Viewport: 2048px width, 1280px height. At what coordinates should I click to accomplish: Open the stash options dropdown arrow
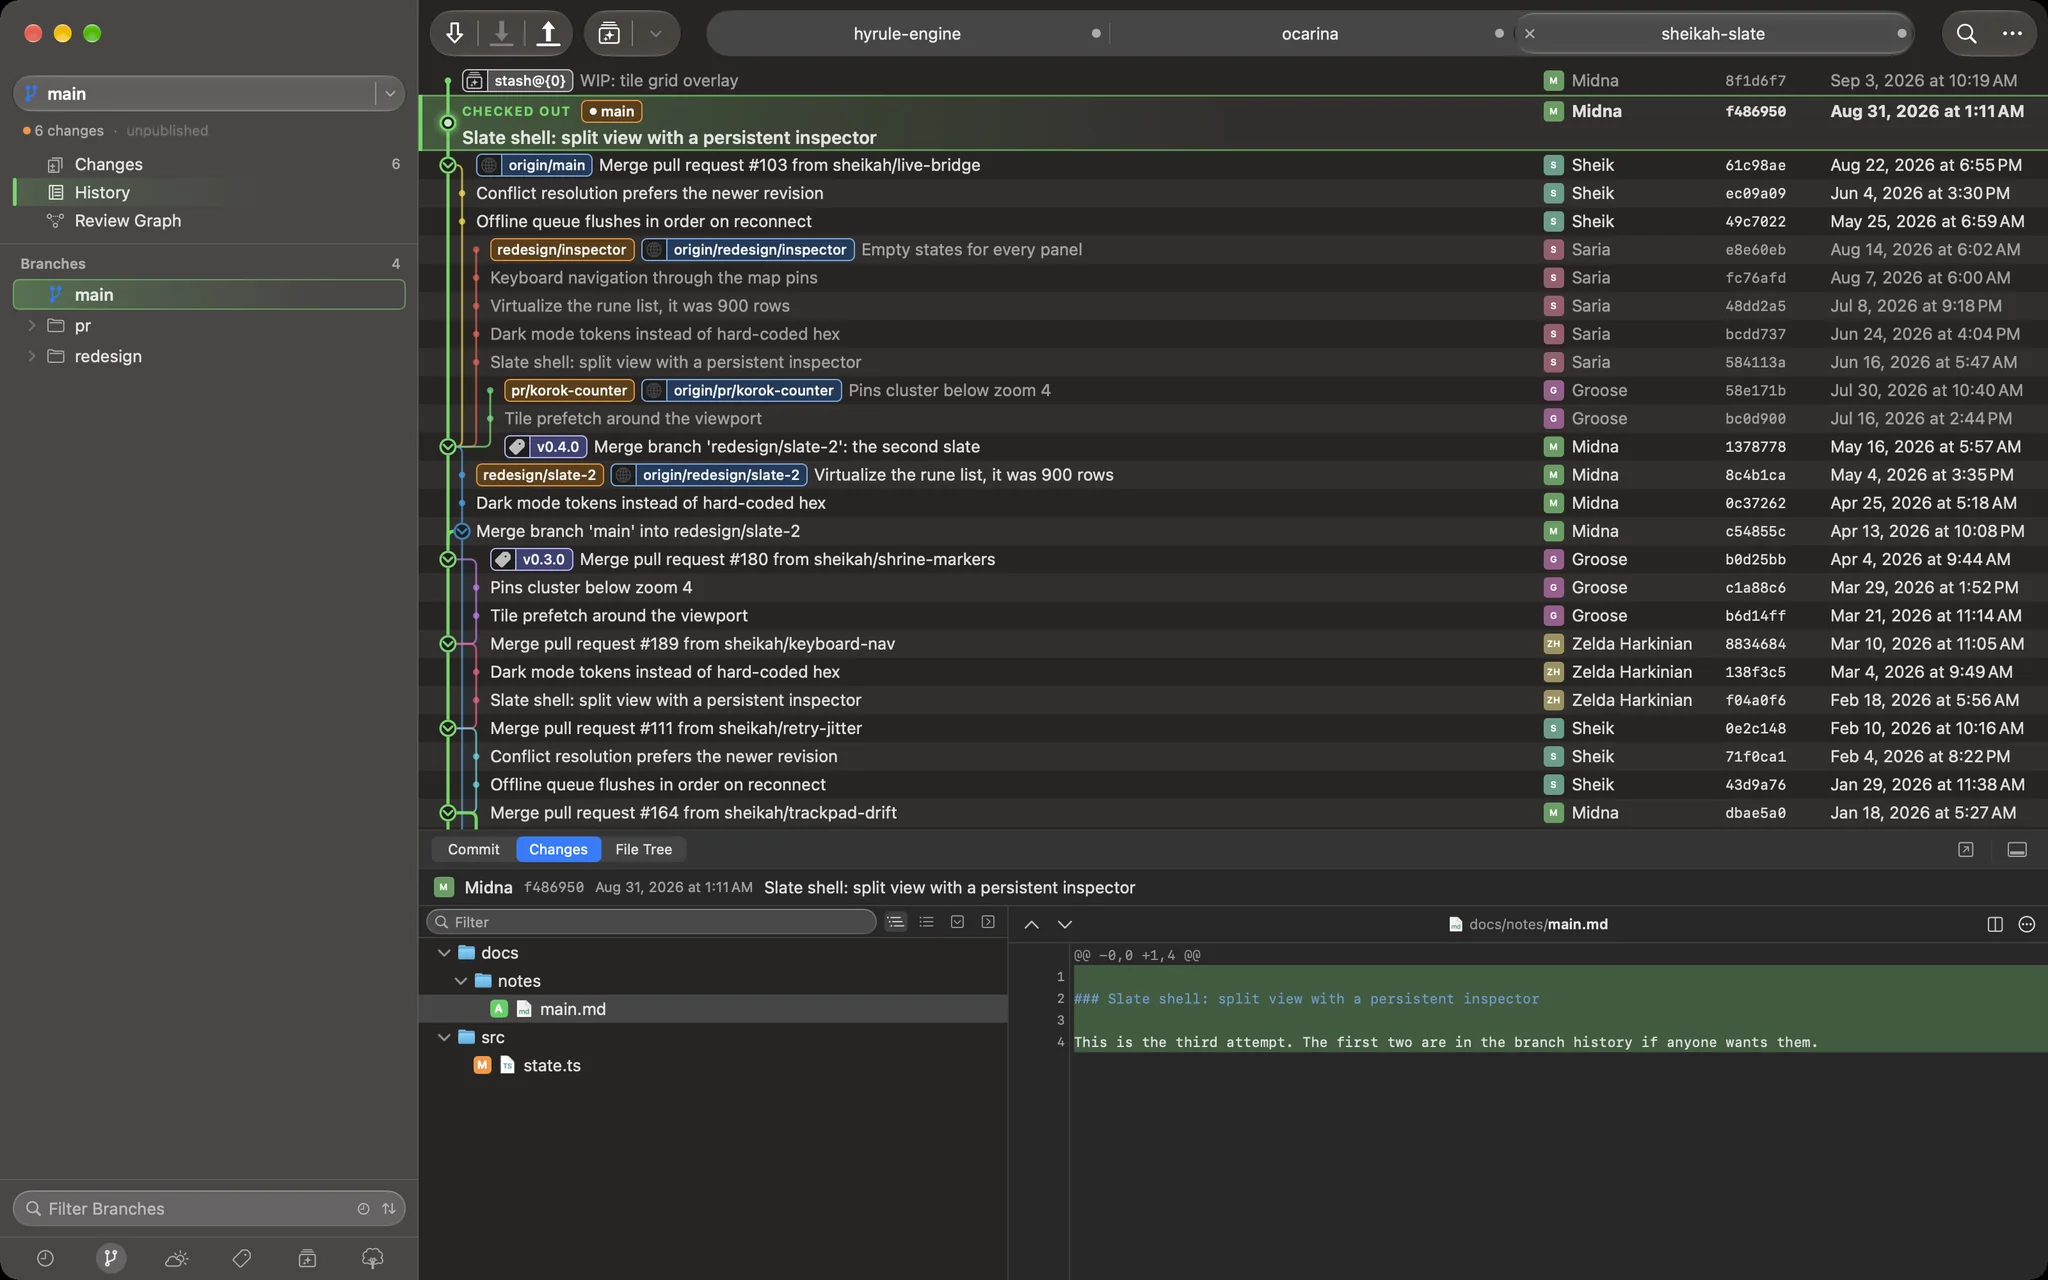tap(656, 33)
